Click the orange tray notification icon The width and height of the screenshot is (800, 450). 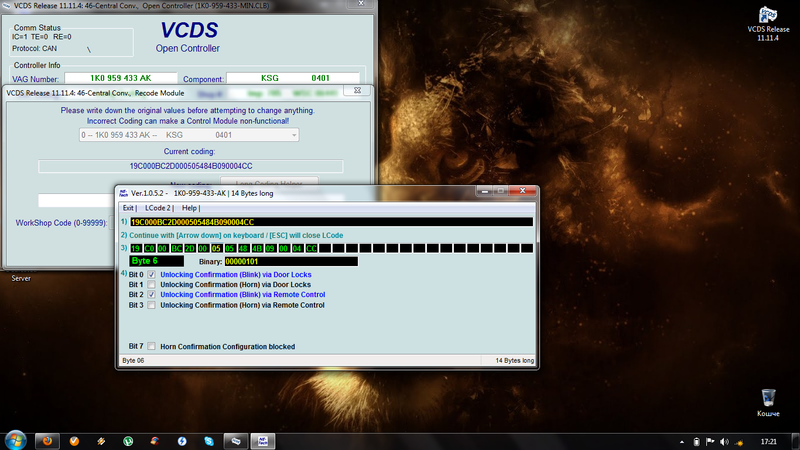coord(739,442)
